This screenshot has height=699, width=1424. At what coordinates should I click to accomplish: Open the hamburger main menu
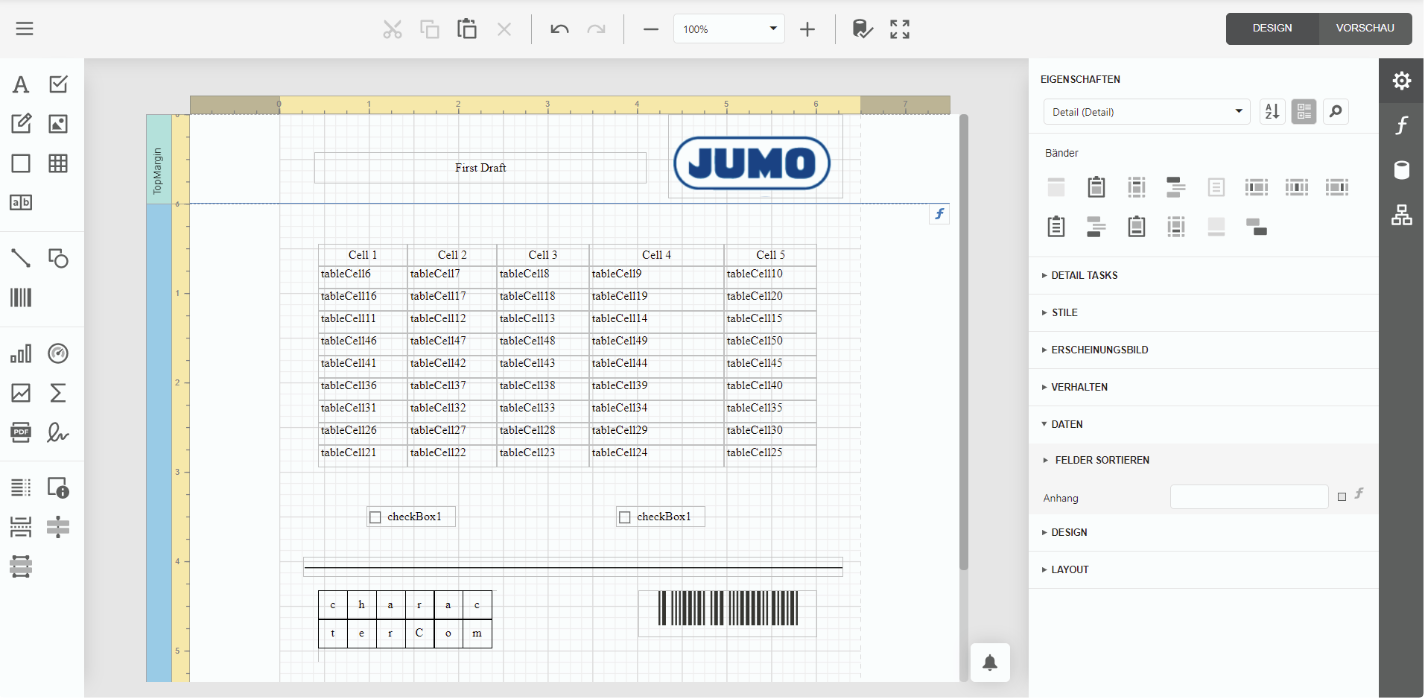click(x=25, y=29)
